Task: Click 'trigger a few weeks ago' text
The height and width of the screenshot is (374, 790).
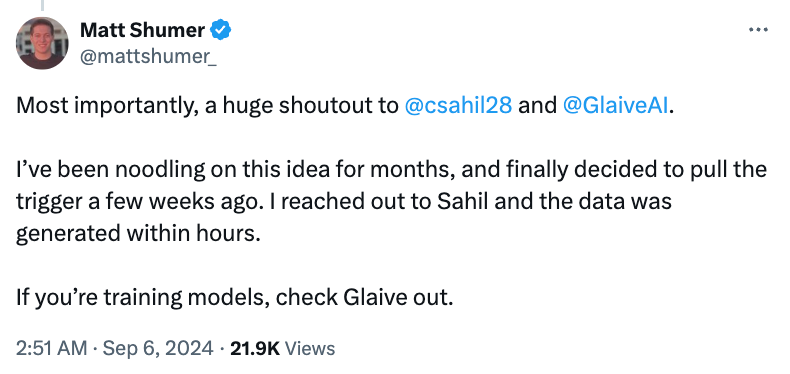Action: click(133, 201)
